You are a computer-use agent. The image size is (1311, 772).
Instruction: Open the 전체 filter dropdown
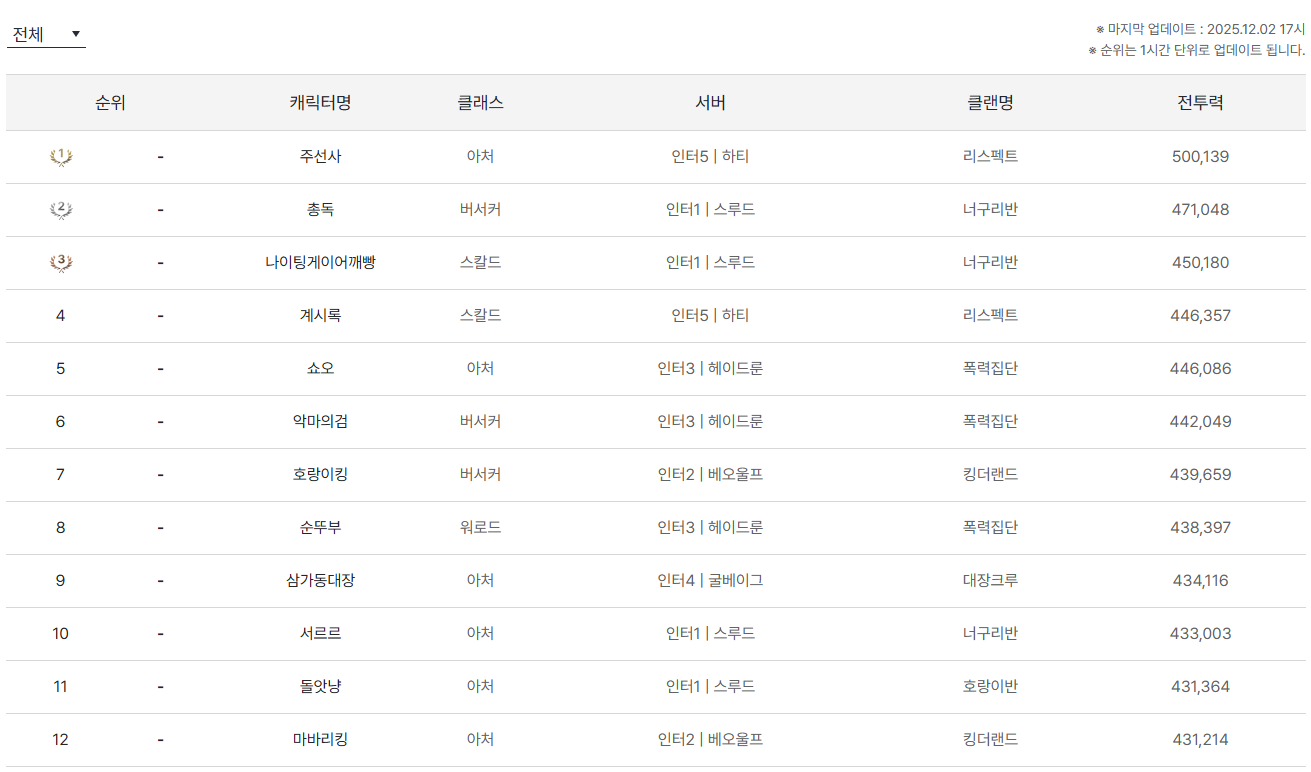pyautogui.click(x=46, y=35)
